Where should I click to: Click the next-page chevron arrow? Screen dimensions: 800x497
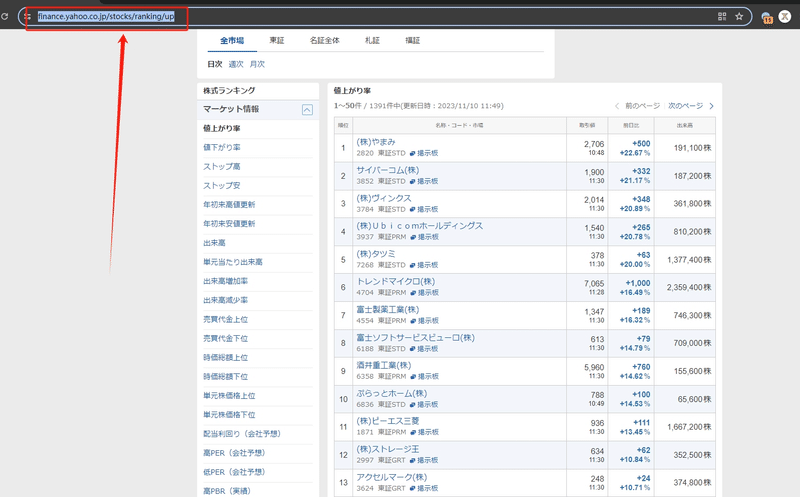coord(711,106)
